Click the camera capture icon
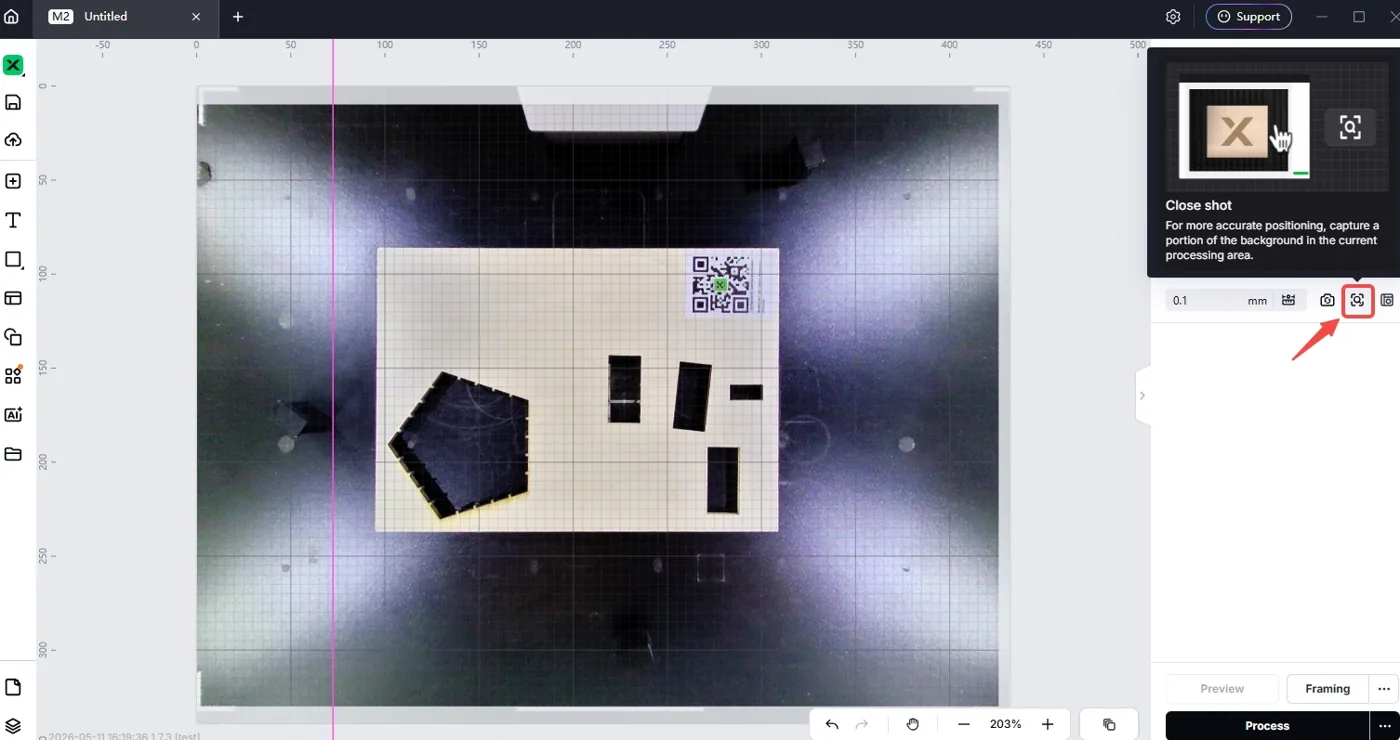 1327,300
